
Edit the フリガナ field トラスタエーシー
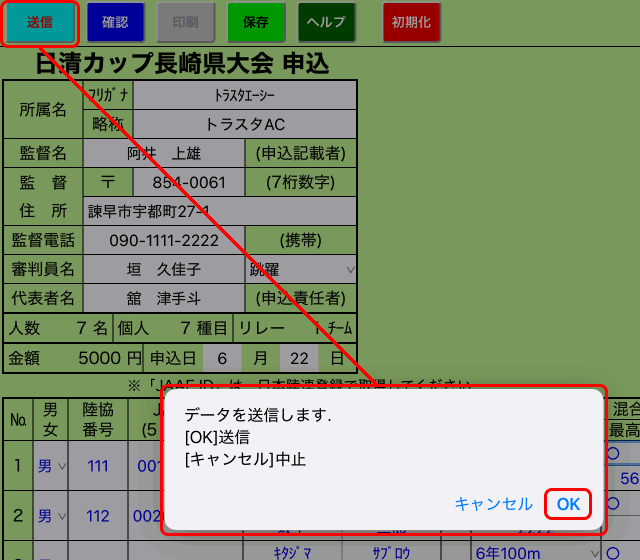click(245, 95)
